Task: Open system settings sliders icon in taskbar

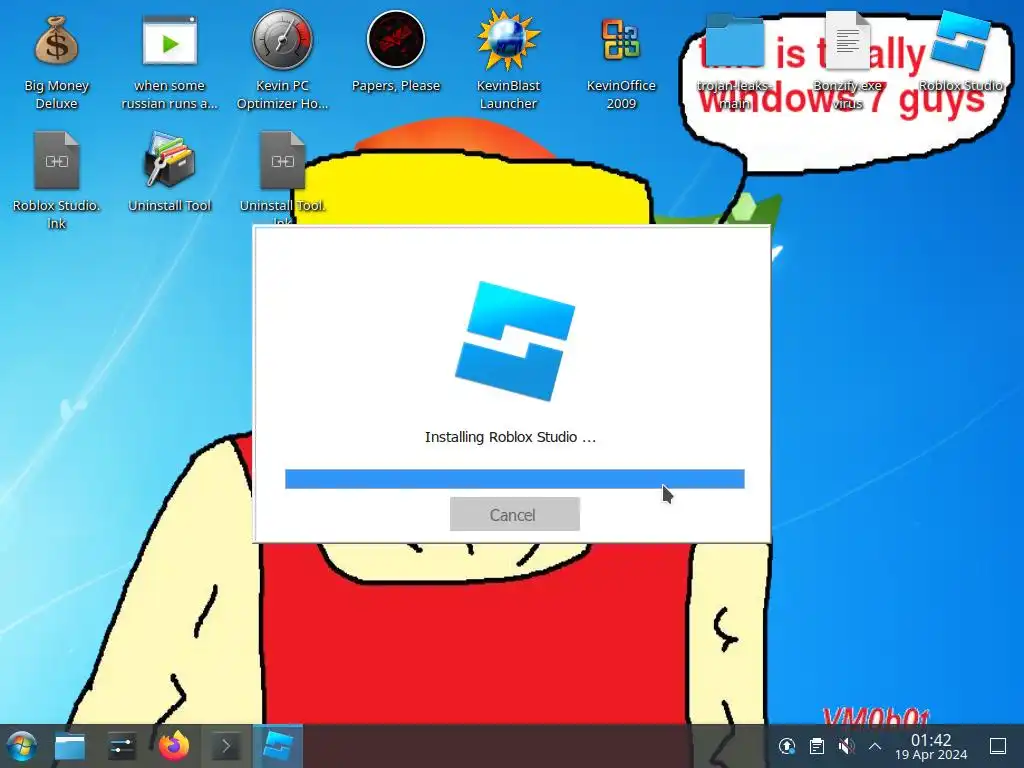Action: tap(121, 746)
